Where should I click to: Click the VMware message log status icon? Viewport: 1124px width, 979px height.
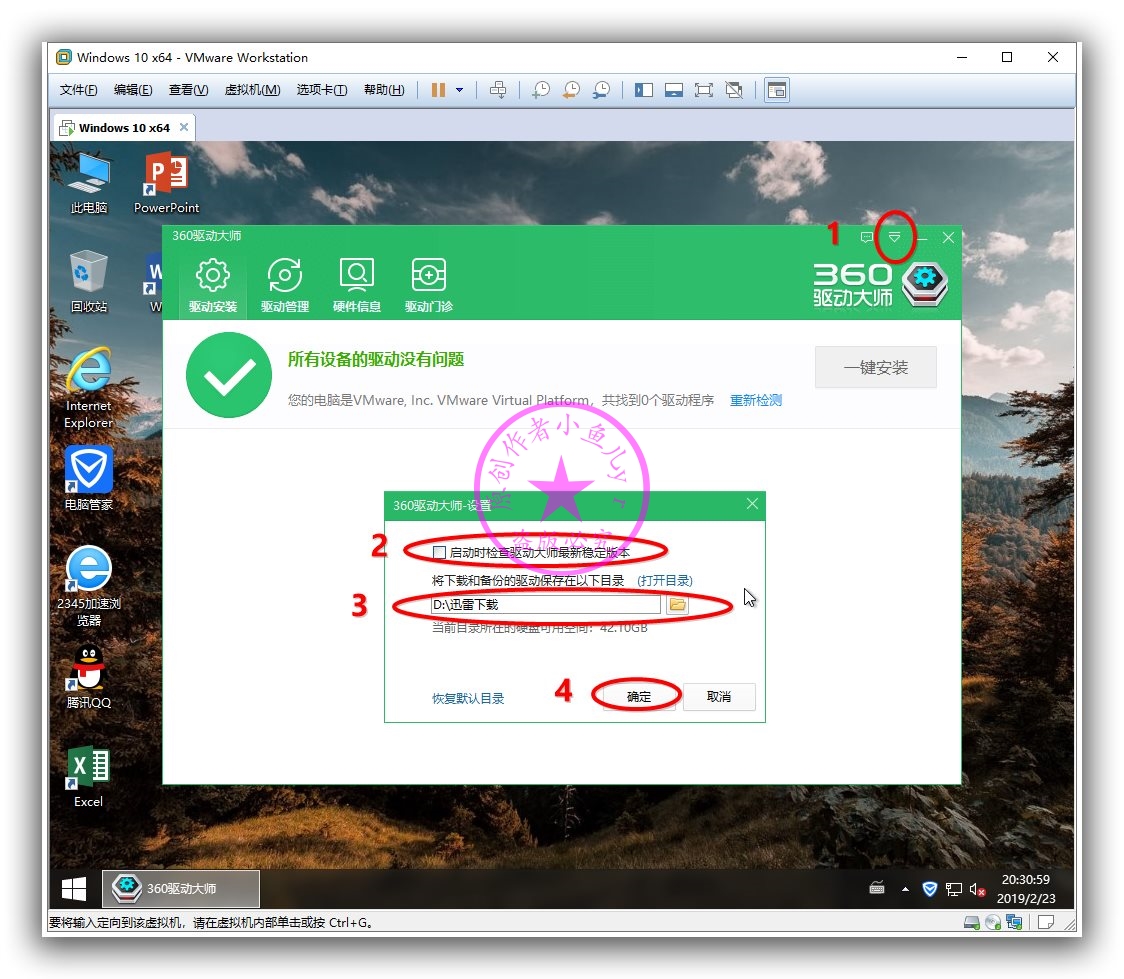[x=1046, y=922]
